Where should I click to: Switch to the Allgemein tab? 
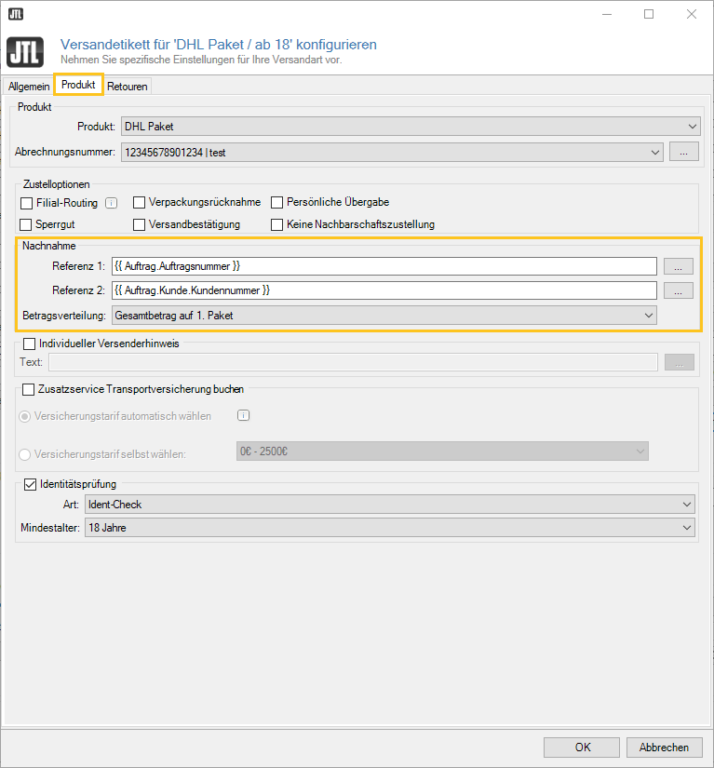coord(29,86)
